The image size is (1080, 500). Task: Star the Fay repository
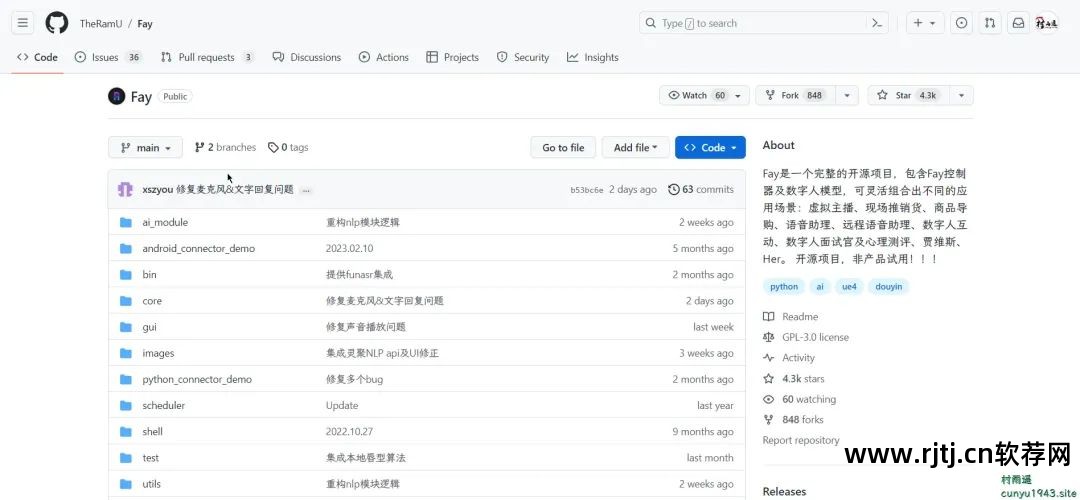[908, 96]
